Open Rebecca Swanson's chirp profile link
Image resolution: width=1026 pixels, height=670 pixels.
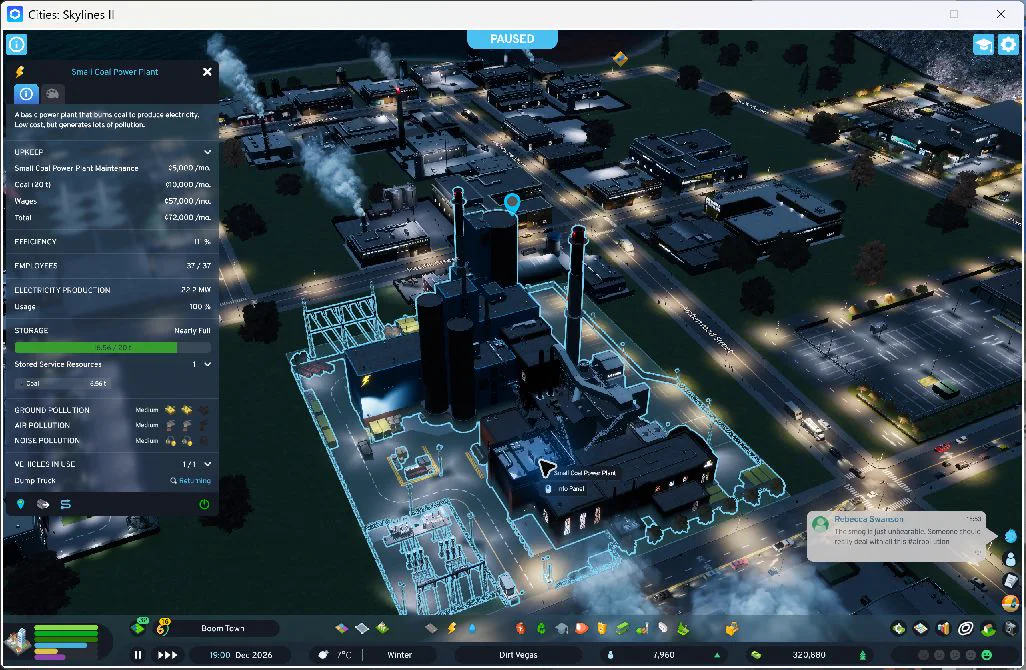coord(868,520)
